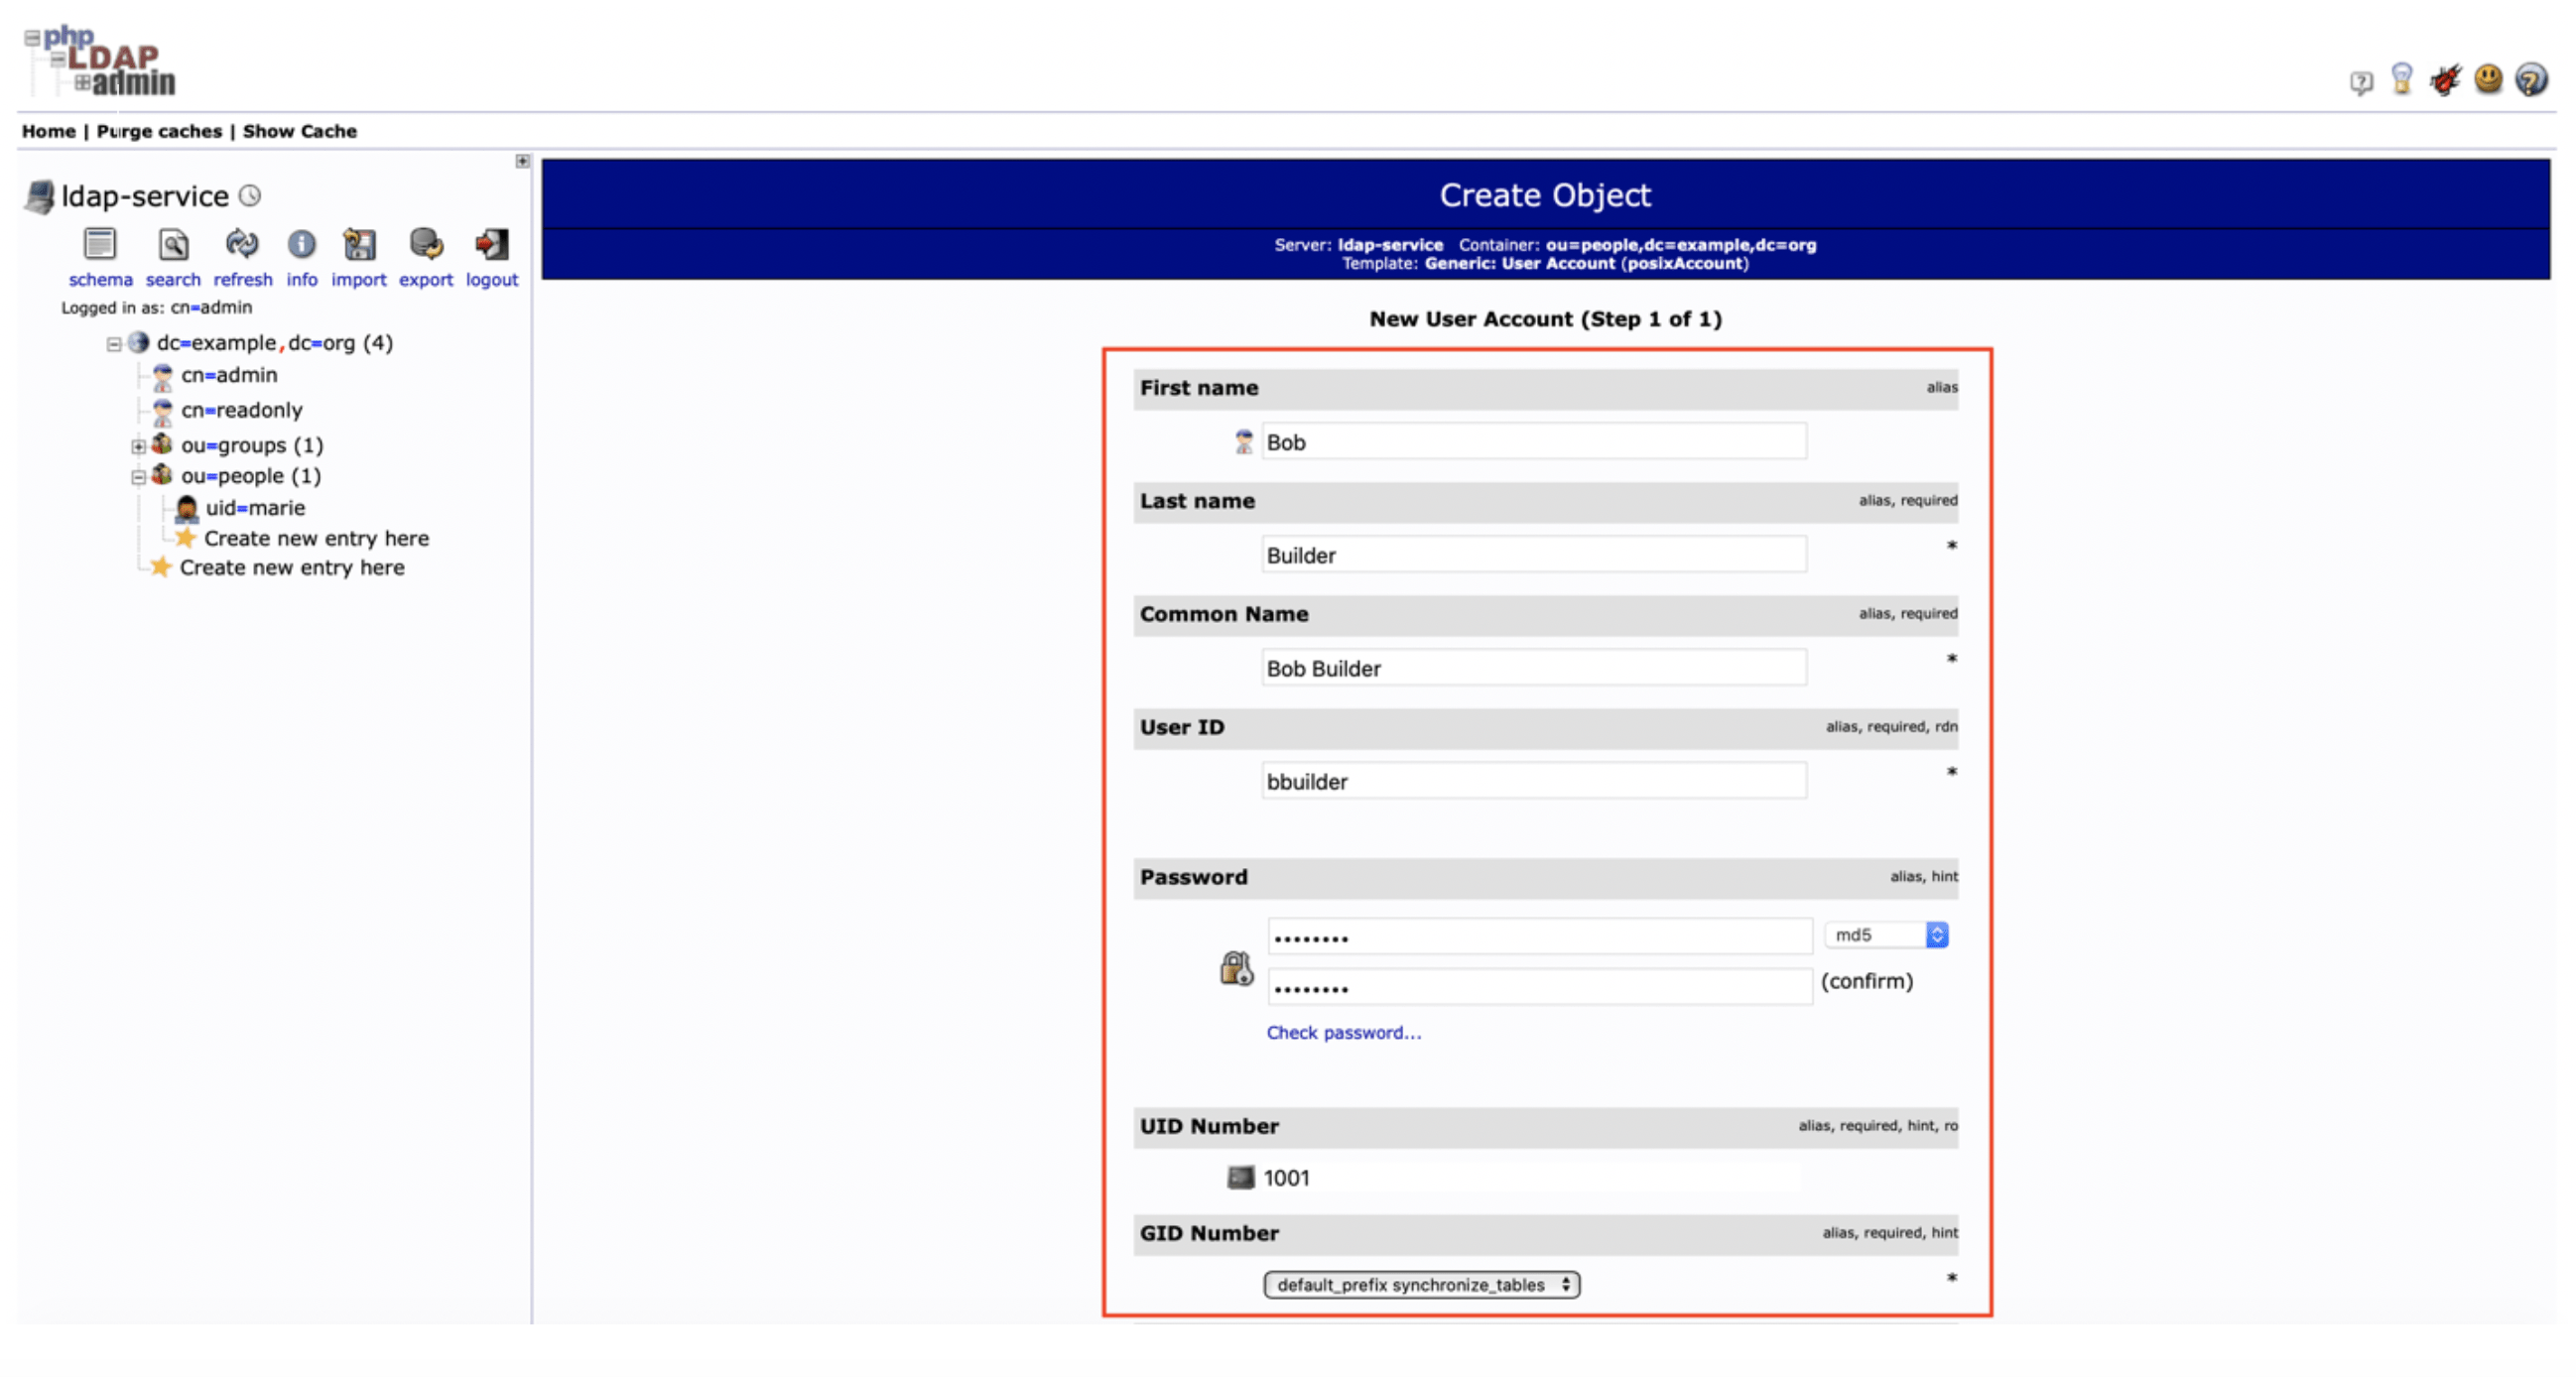Click the Common Name field Bob Builder
The width and height of the screenshot is (2576, 1377).
[x=1533, y=667]
